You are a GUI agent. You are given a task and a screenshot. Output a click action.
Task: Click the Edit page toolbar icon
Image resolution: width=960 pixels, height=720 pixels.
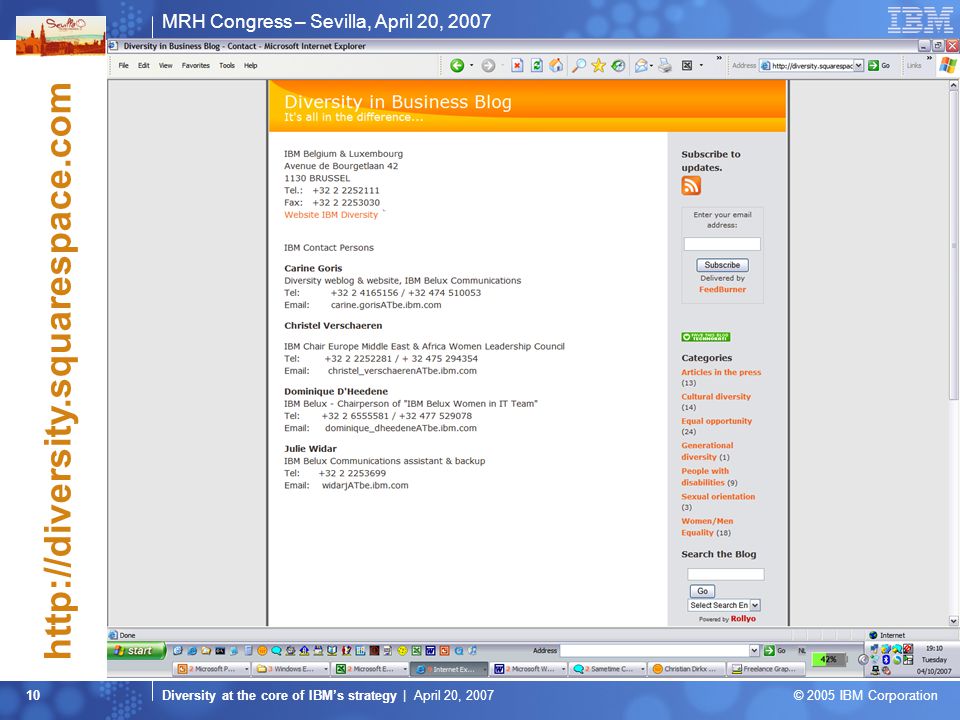687,66
